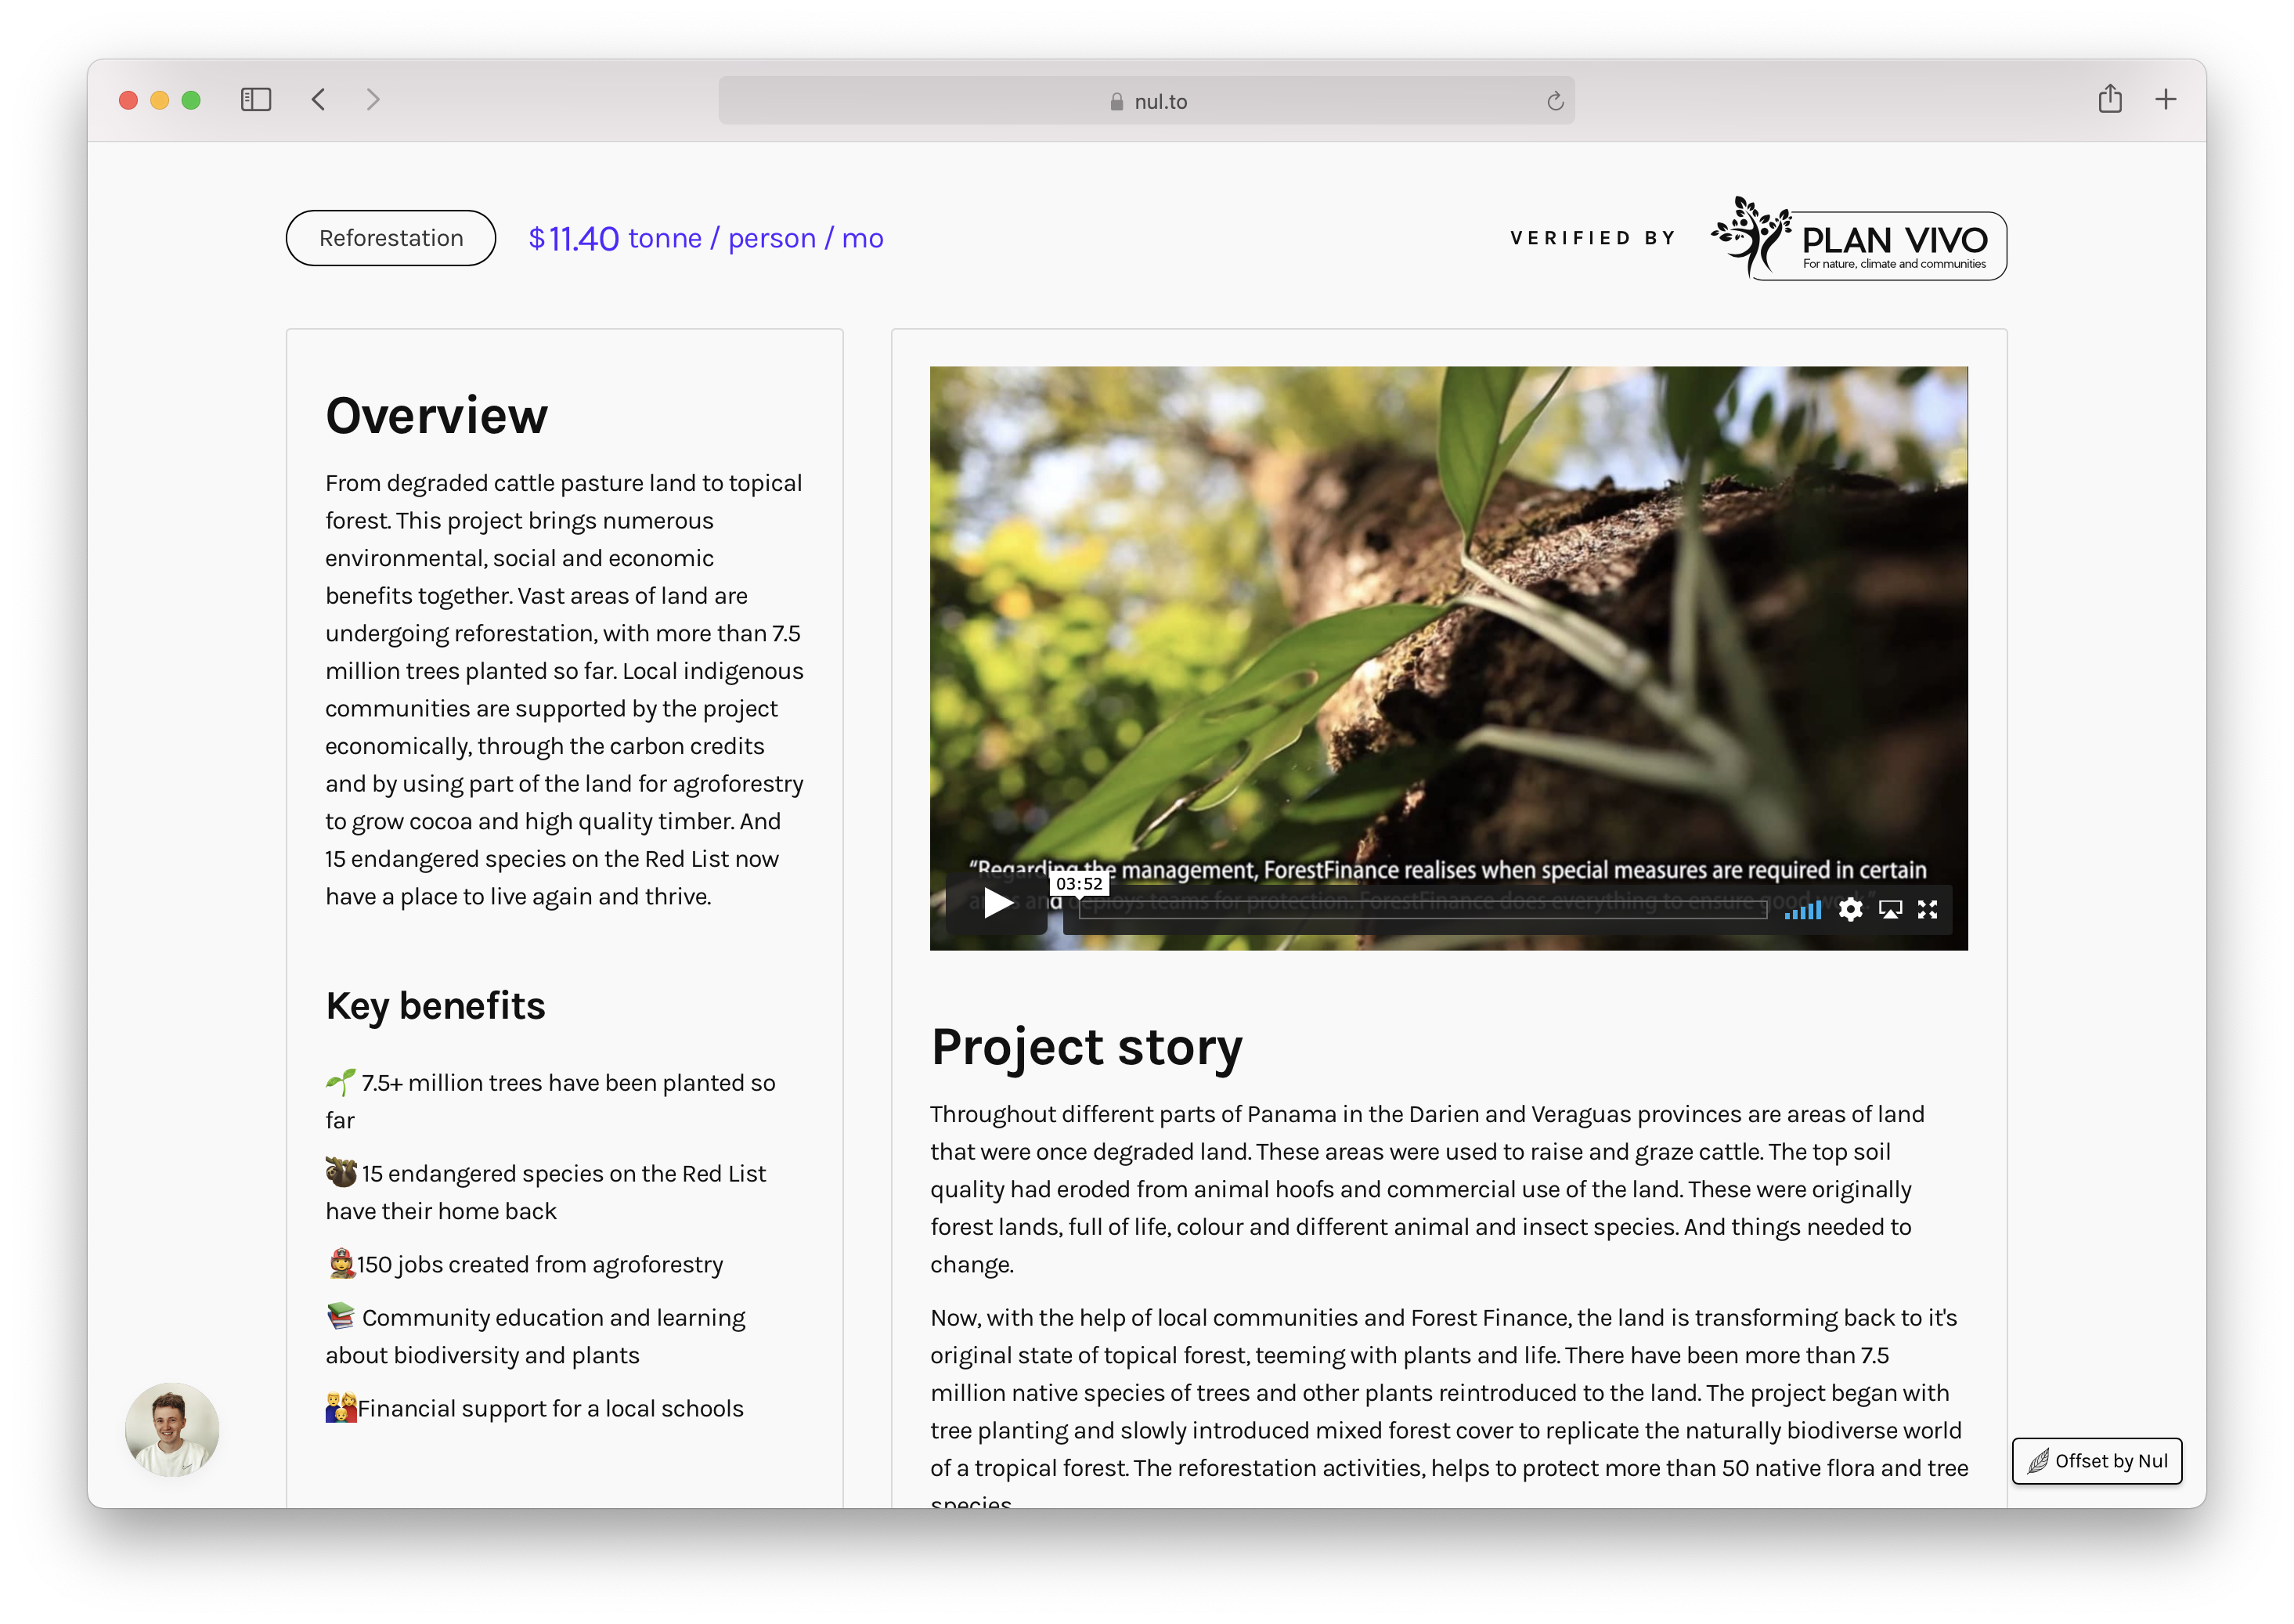Screen dimensions: 2294x1624
Task: Click the Reforestation tag button
Action: (x=391, y=238)
